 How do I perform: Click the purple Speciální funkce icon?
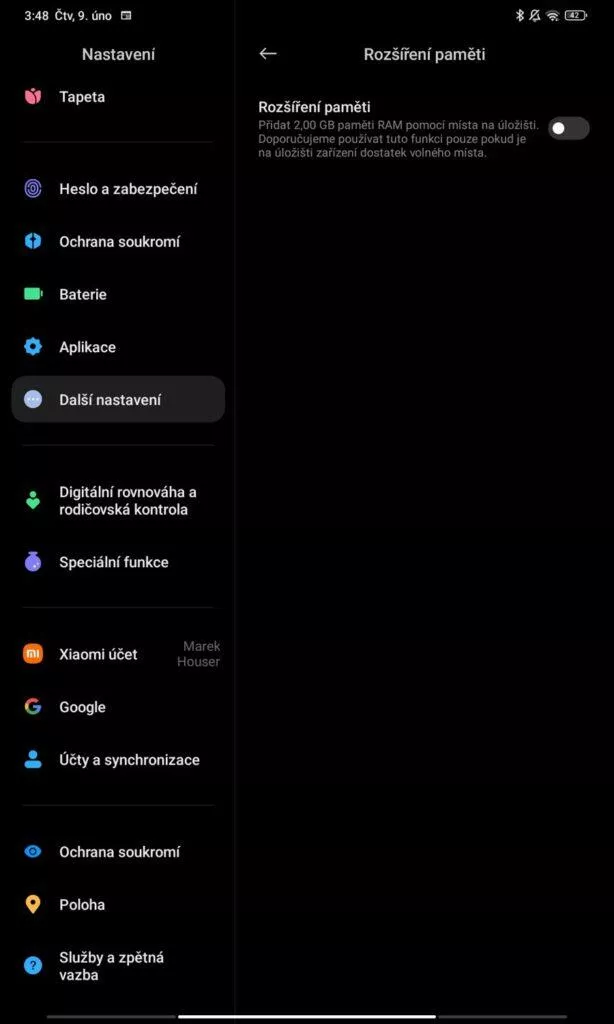click(33, 562)
